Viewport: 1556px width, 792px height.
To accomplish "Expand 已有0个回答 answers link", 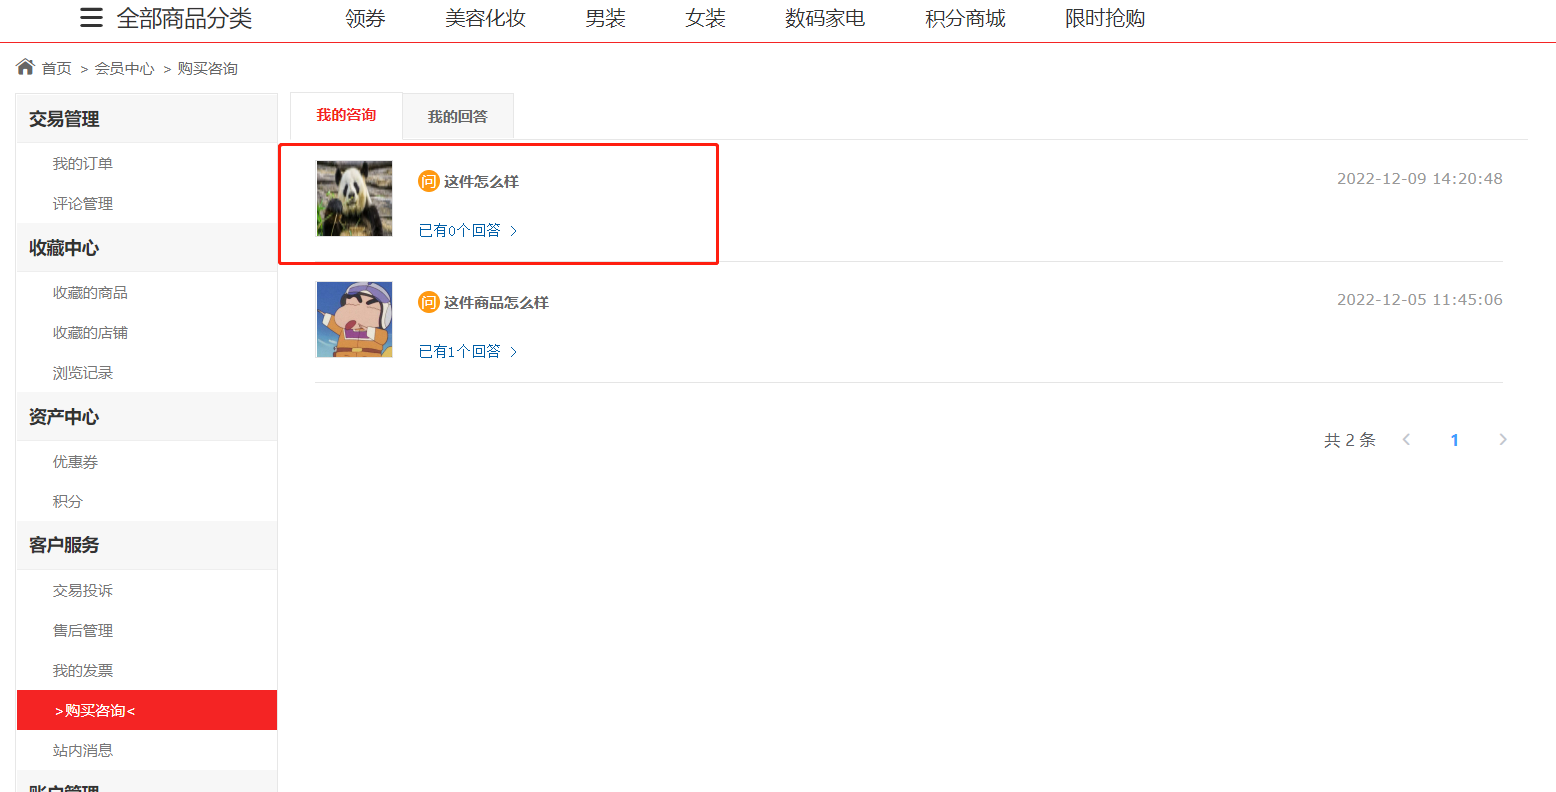I will tap(468, 231).
